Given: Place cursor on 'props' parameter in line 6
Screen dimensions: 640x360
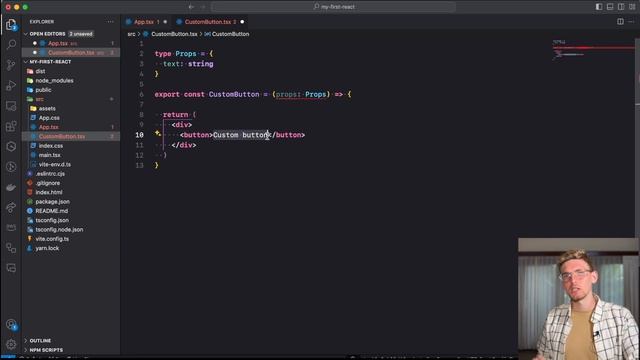Looking at the screenshot, I should 286,94.
